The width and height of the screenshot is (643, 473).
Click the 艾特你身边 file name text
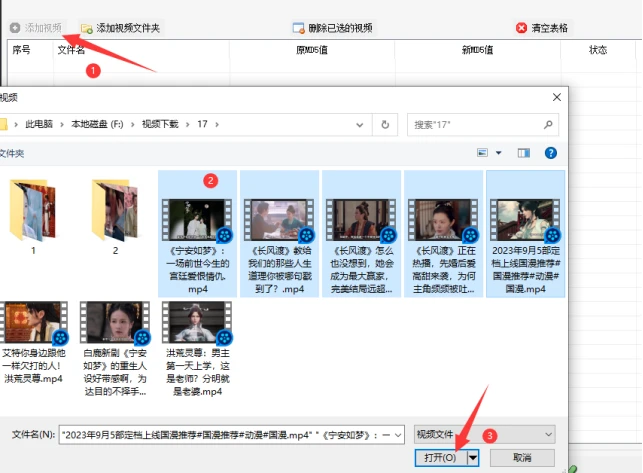pos(34,366)
